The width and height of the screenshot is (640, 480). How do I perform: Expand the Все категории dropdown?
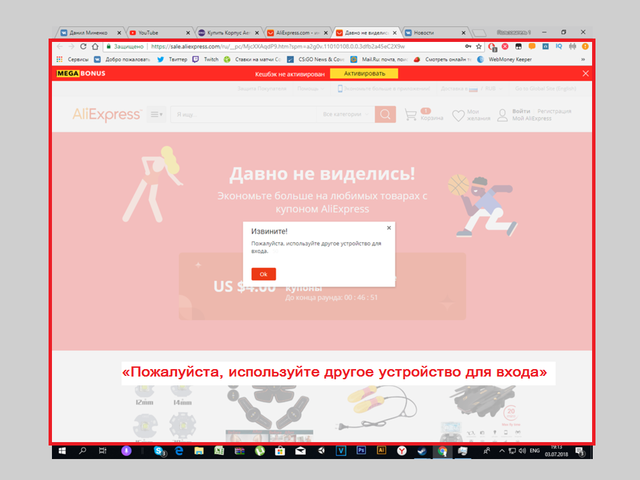click(x=345, y=114)
